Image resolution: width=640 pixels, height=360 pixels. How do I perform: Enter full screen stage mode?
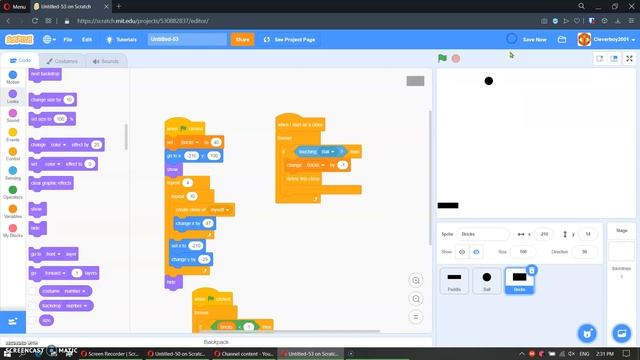point(629,59)
